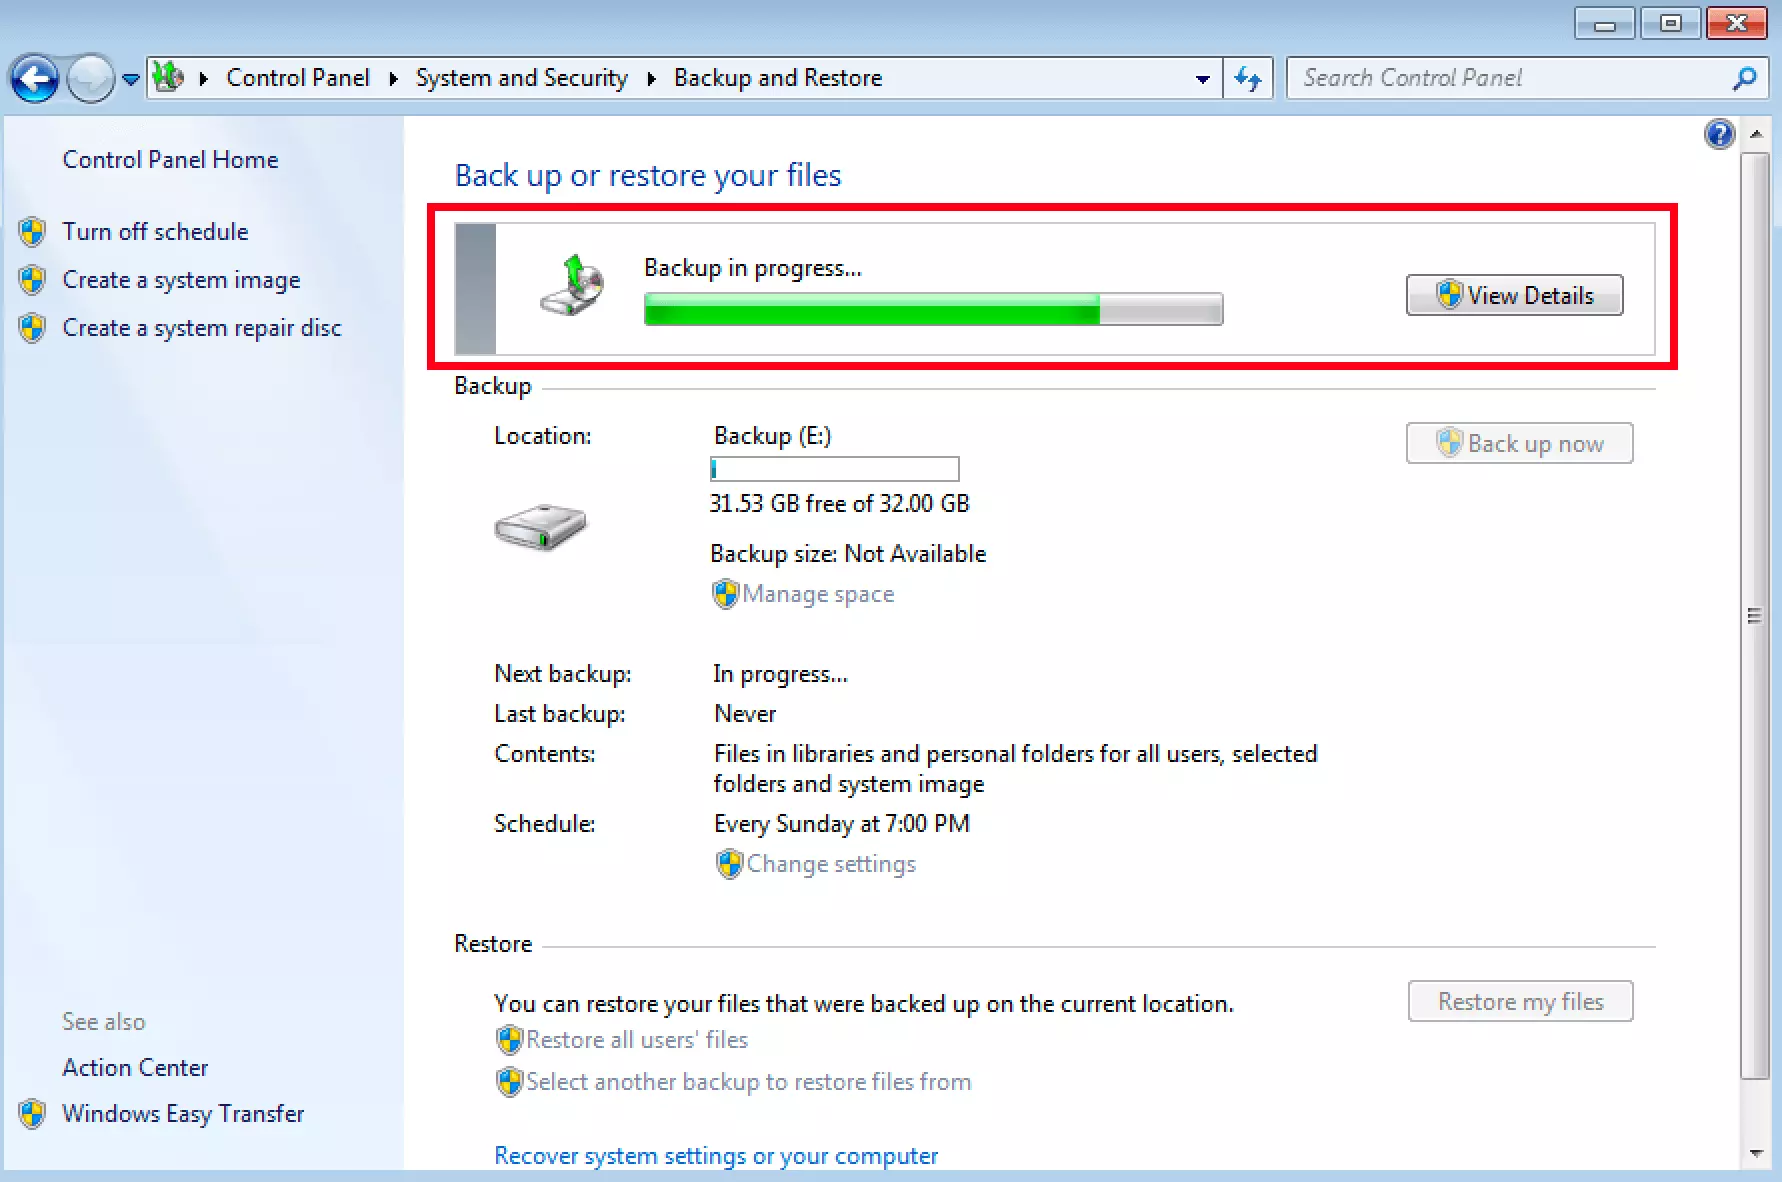The height and width of the screenshot is (1182, 1782).
Task: Click the Turn off schedule link
Action: [155, 232]
